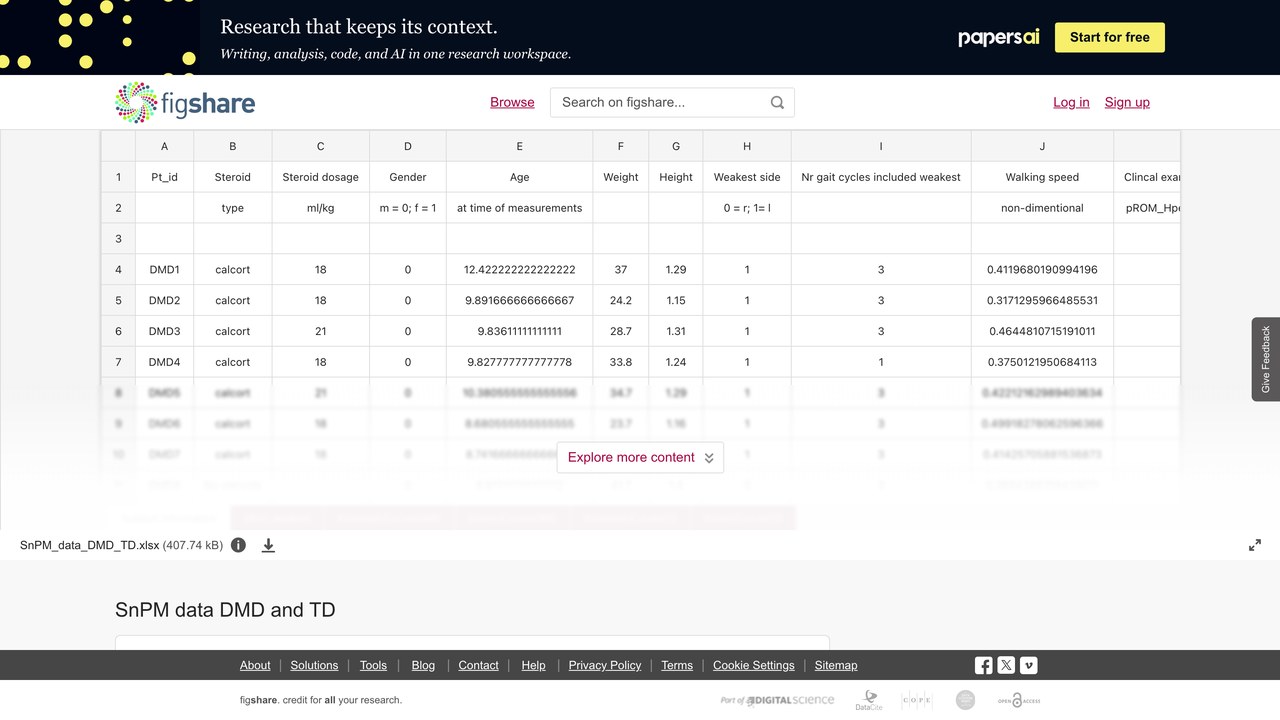Open the Sitemap footer link

tap(836, 665)
